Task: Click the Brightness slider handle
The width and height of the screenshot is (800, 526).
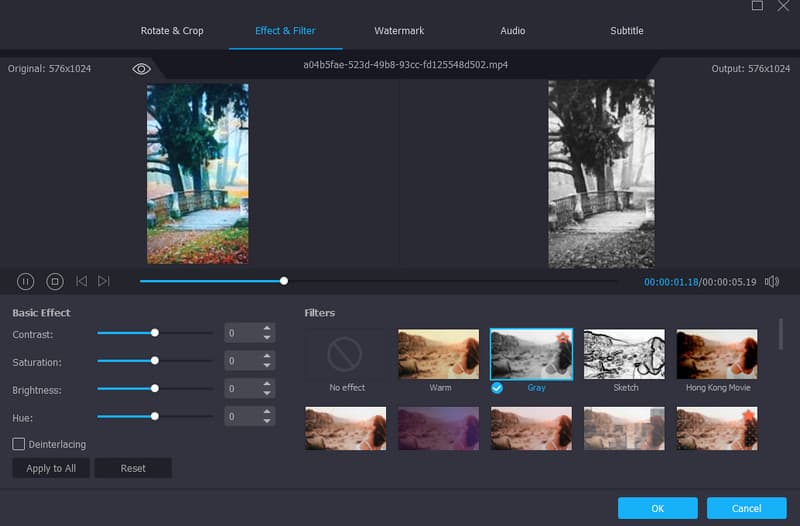Action: (x=155, y=388)
